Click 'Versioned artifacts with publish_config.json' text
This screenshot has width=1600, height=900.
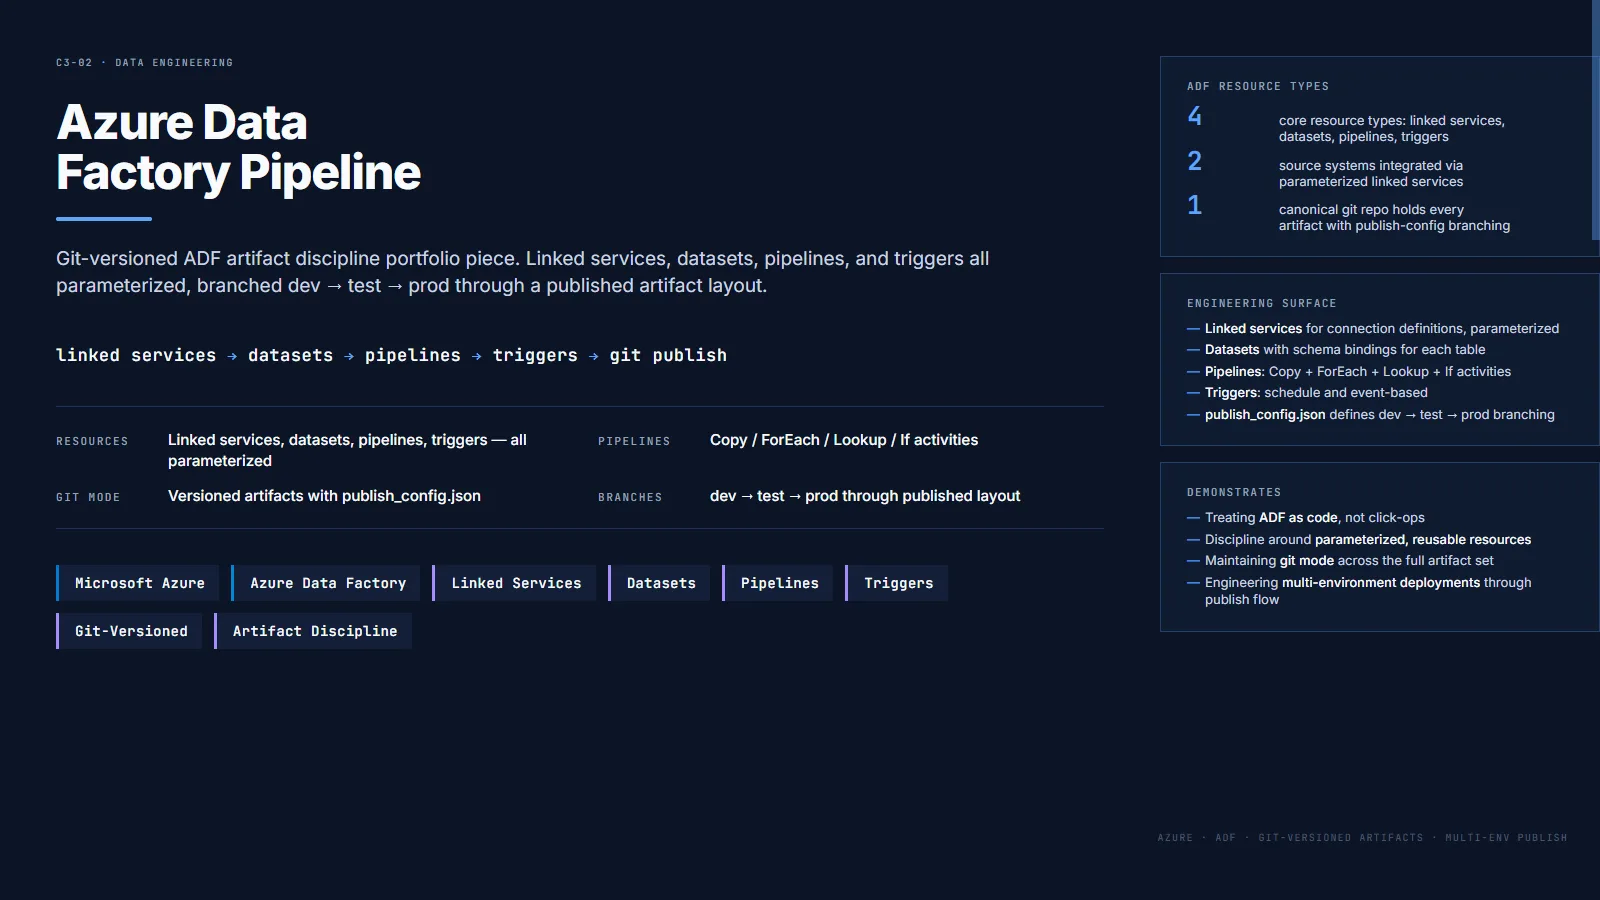click(324, 496)
